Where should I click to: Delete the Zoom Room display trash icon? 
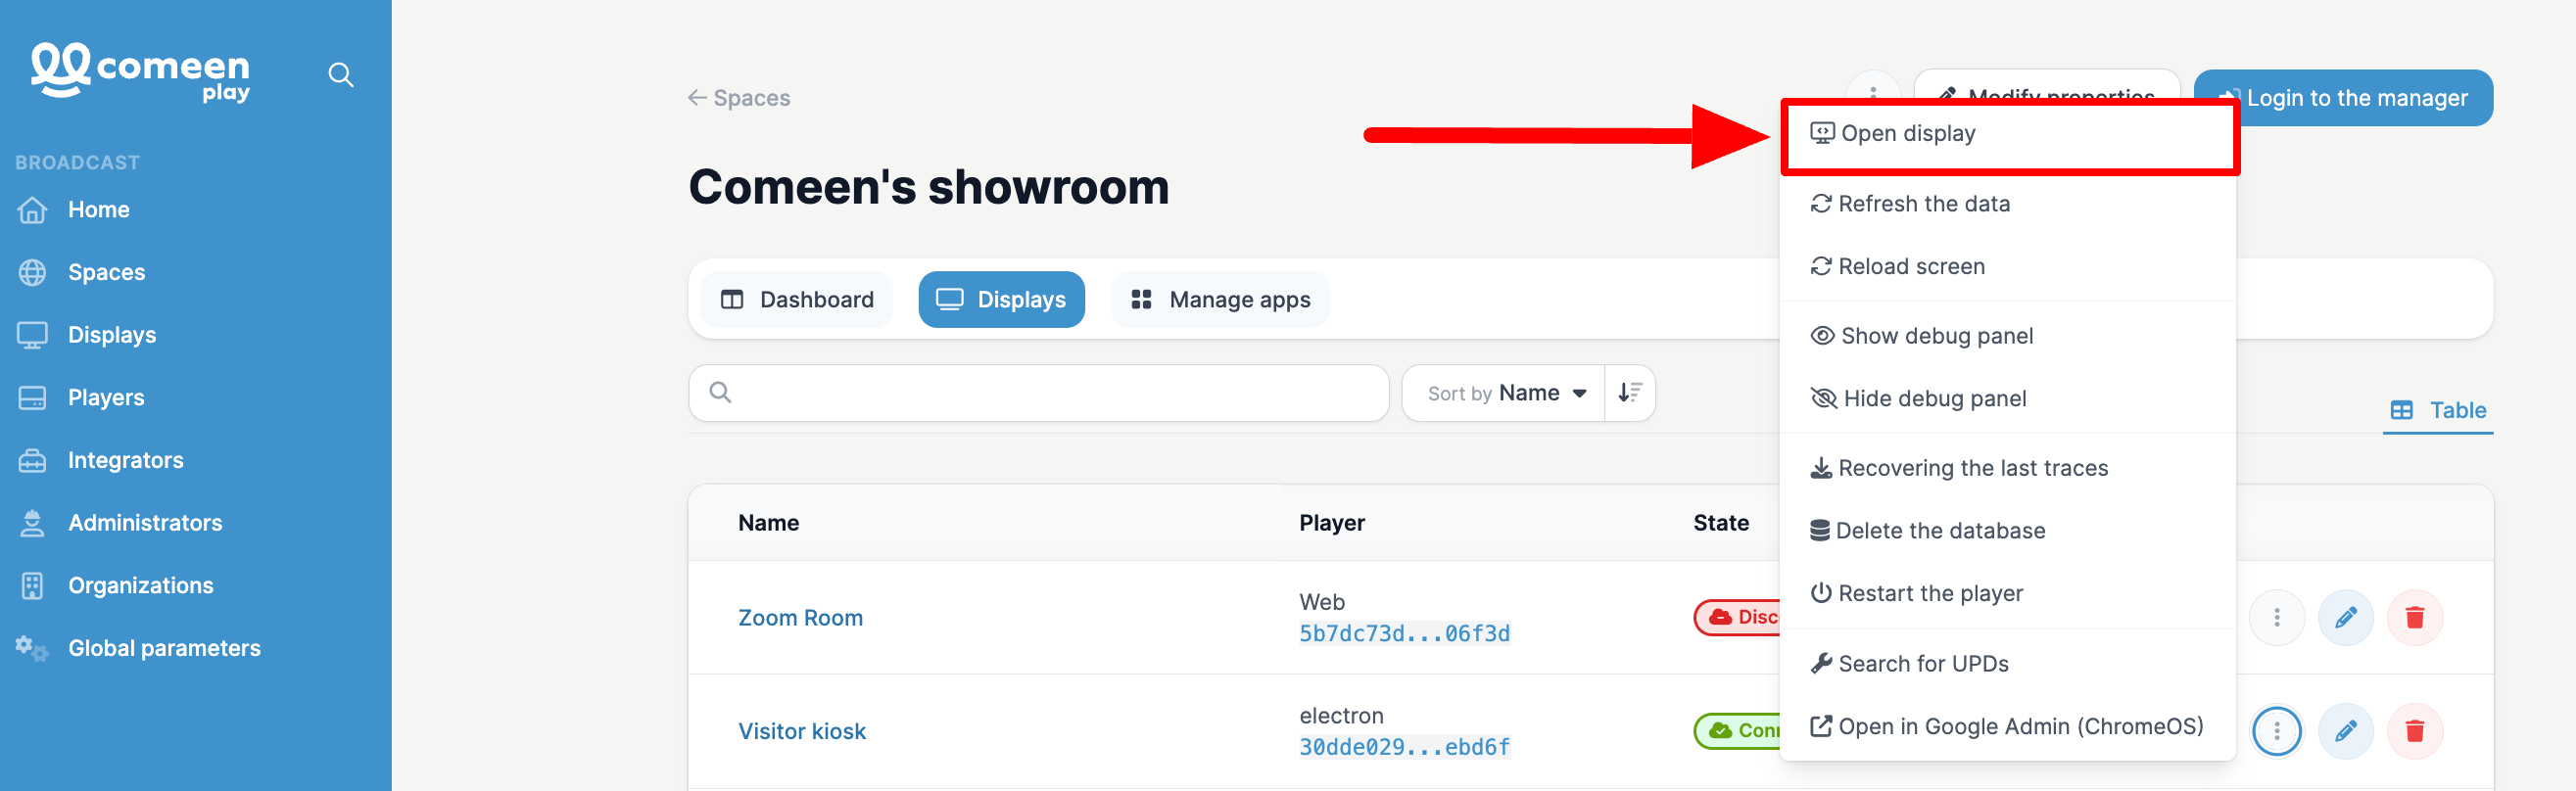(2415, 618)
